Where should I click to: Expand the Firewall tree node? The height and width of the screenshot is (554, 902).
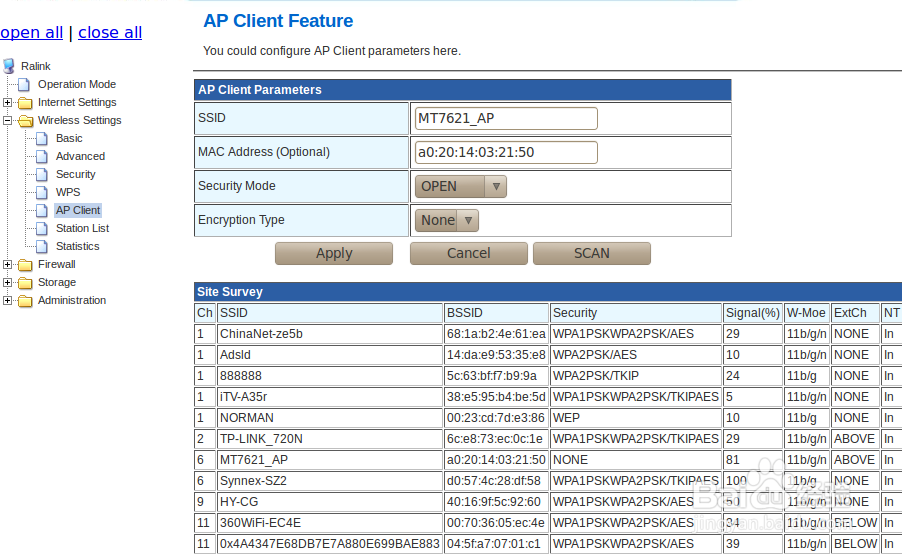(x=7, y=265)
